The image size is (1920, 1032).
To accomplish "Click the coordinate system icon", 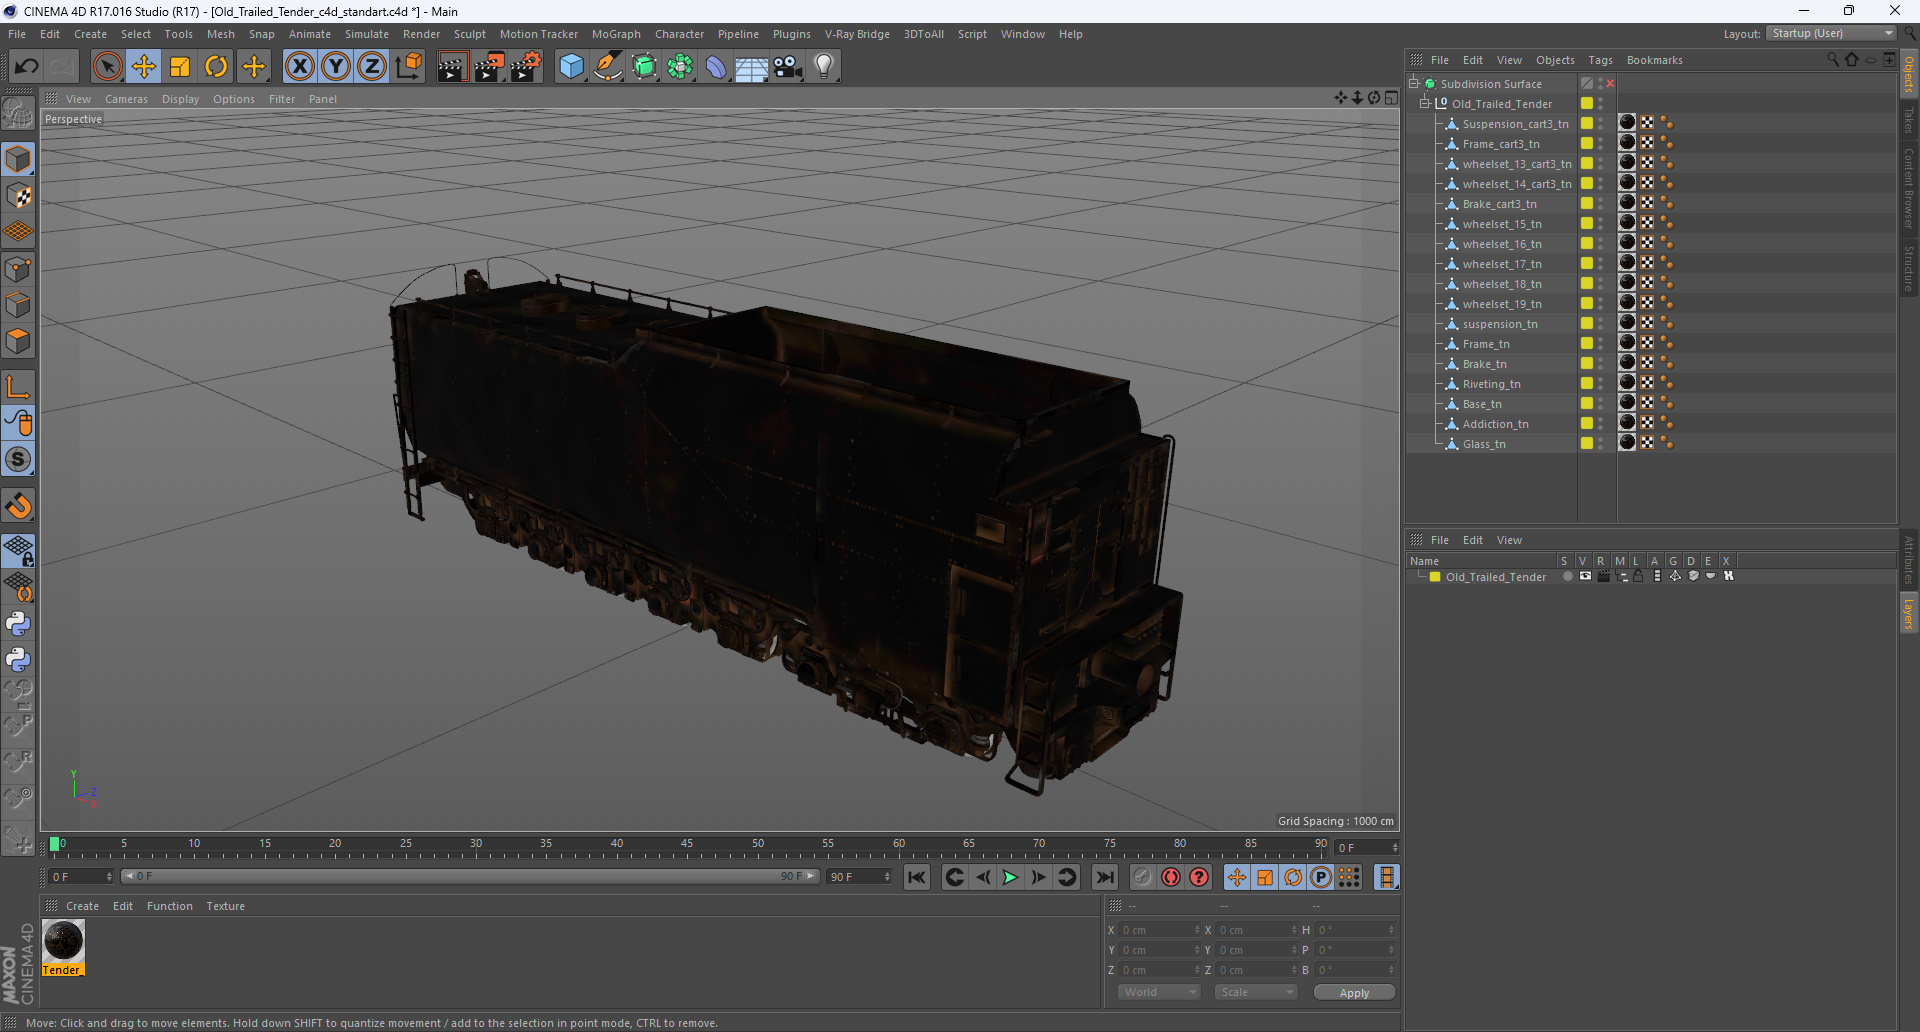I will point(408,66).
